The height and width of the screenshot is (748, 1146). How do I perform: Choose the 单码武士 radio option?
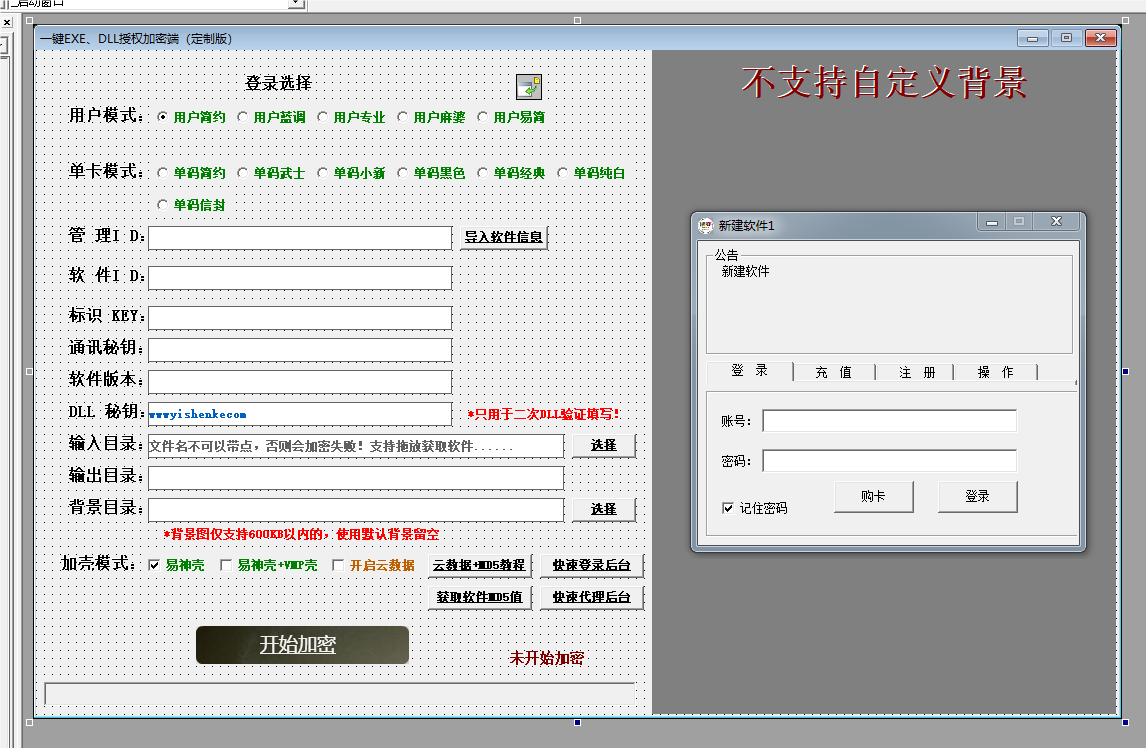243,173
